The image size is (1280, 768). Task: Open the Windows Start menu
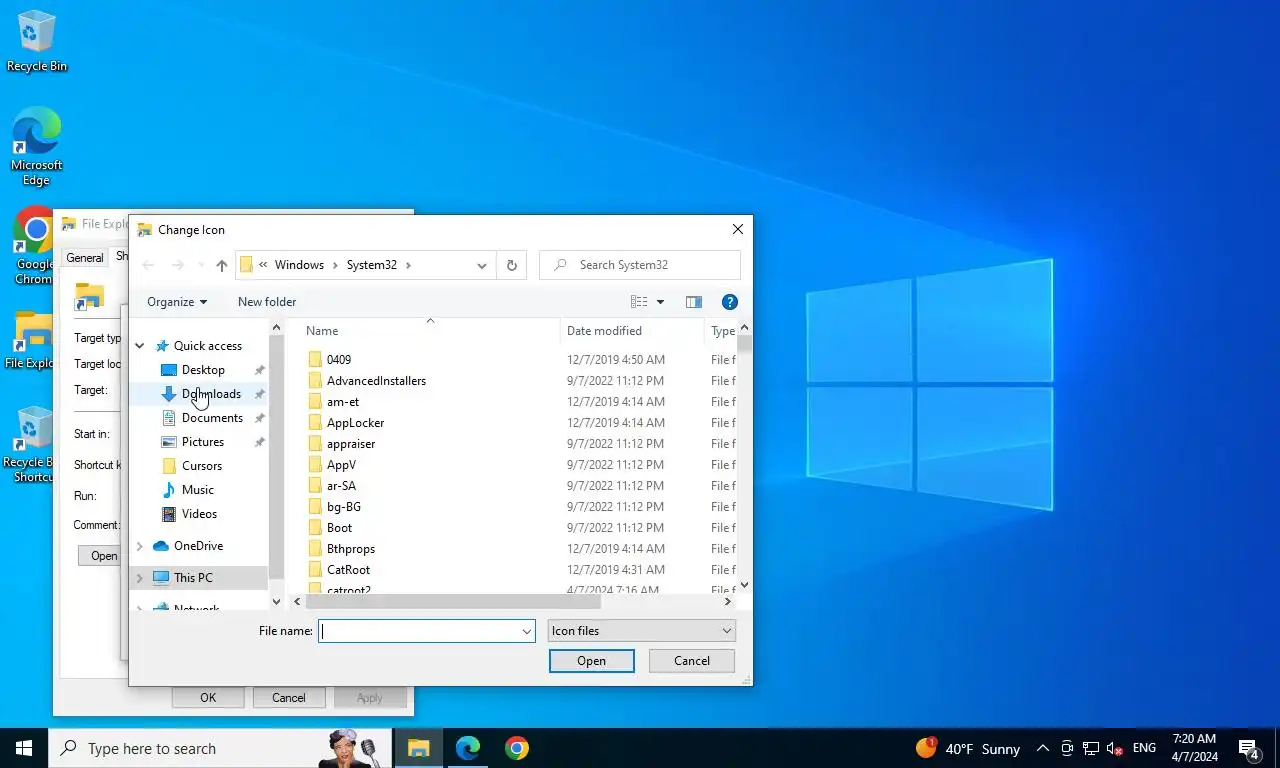click(24, 748)
